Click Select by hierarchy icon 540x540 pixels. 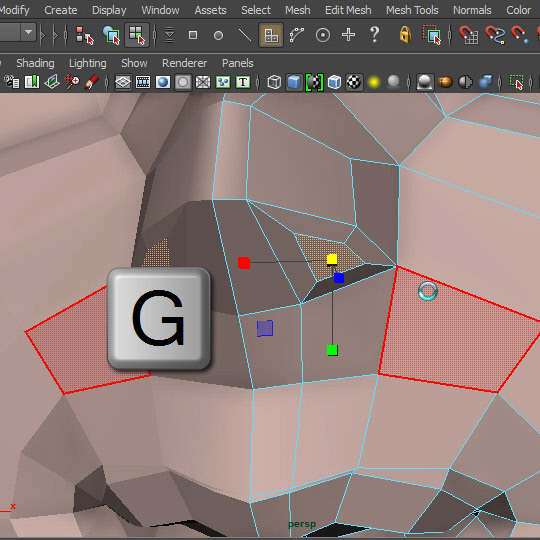click(84, 35)
